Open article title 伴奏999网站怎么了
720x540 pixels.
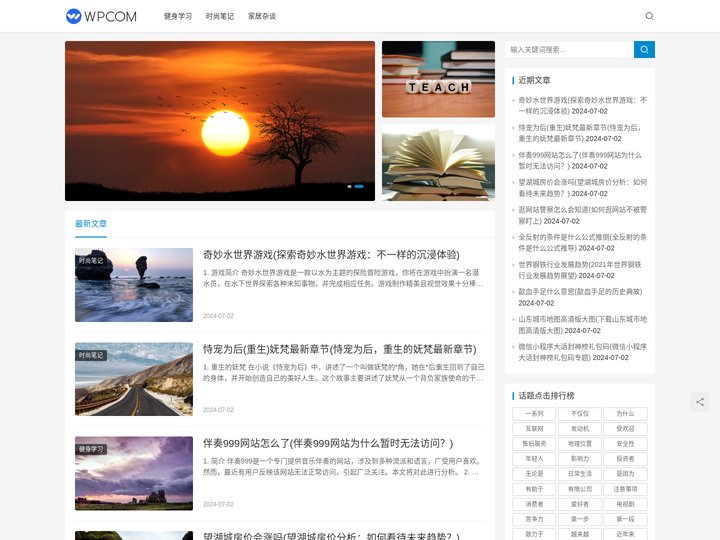click(328, 443)
